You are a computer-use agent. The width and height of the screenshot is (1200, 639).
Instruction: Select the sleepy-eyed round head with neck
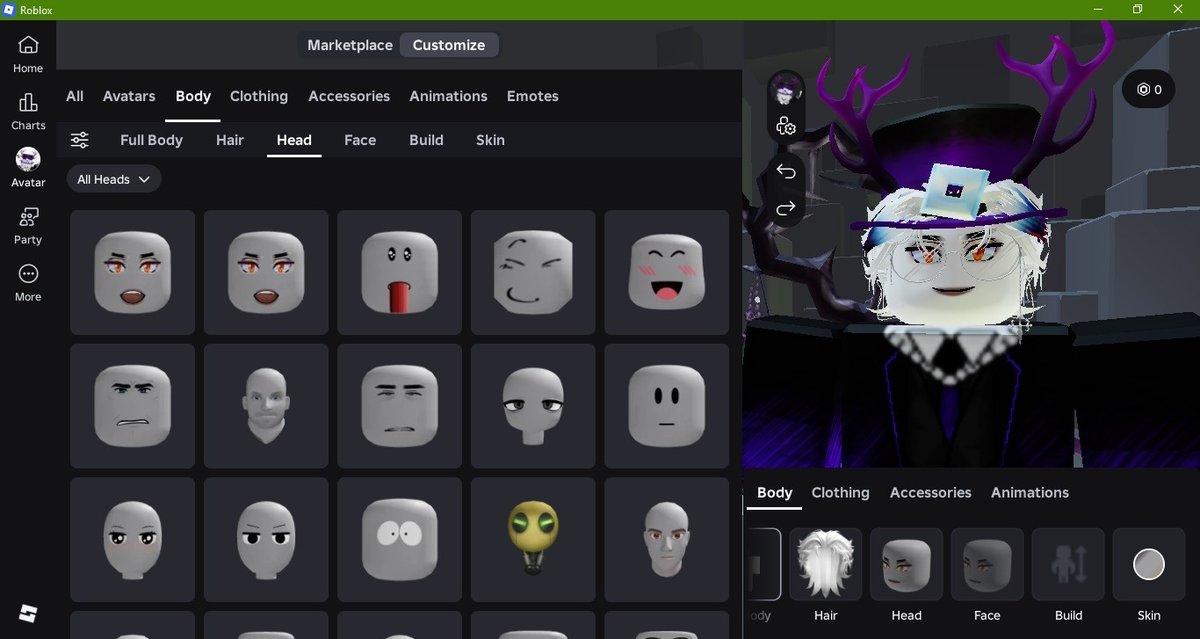pyautogui.click(x=533, y=406)
